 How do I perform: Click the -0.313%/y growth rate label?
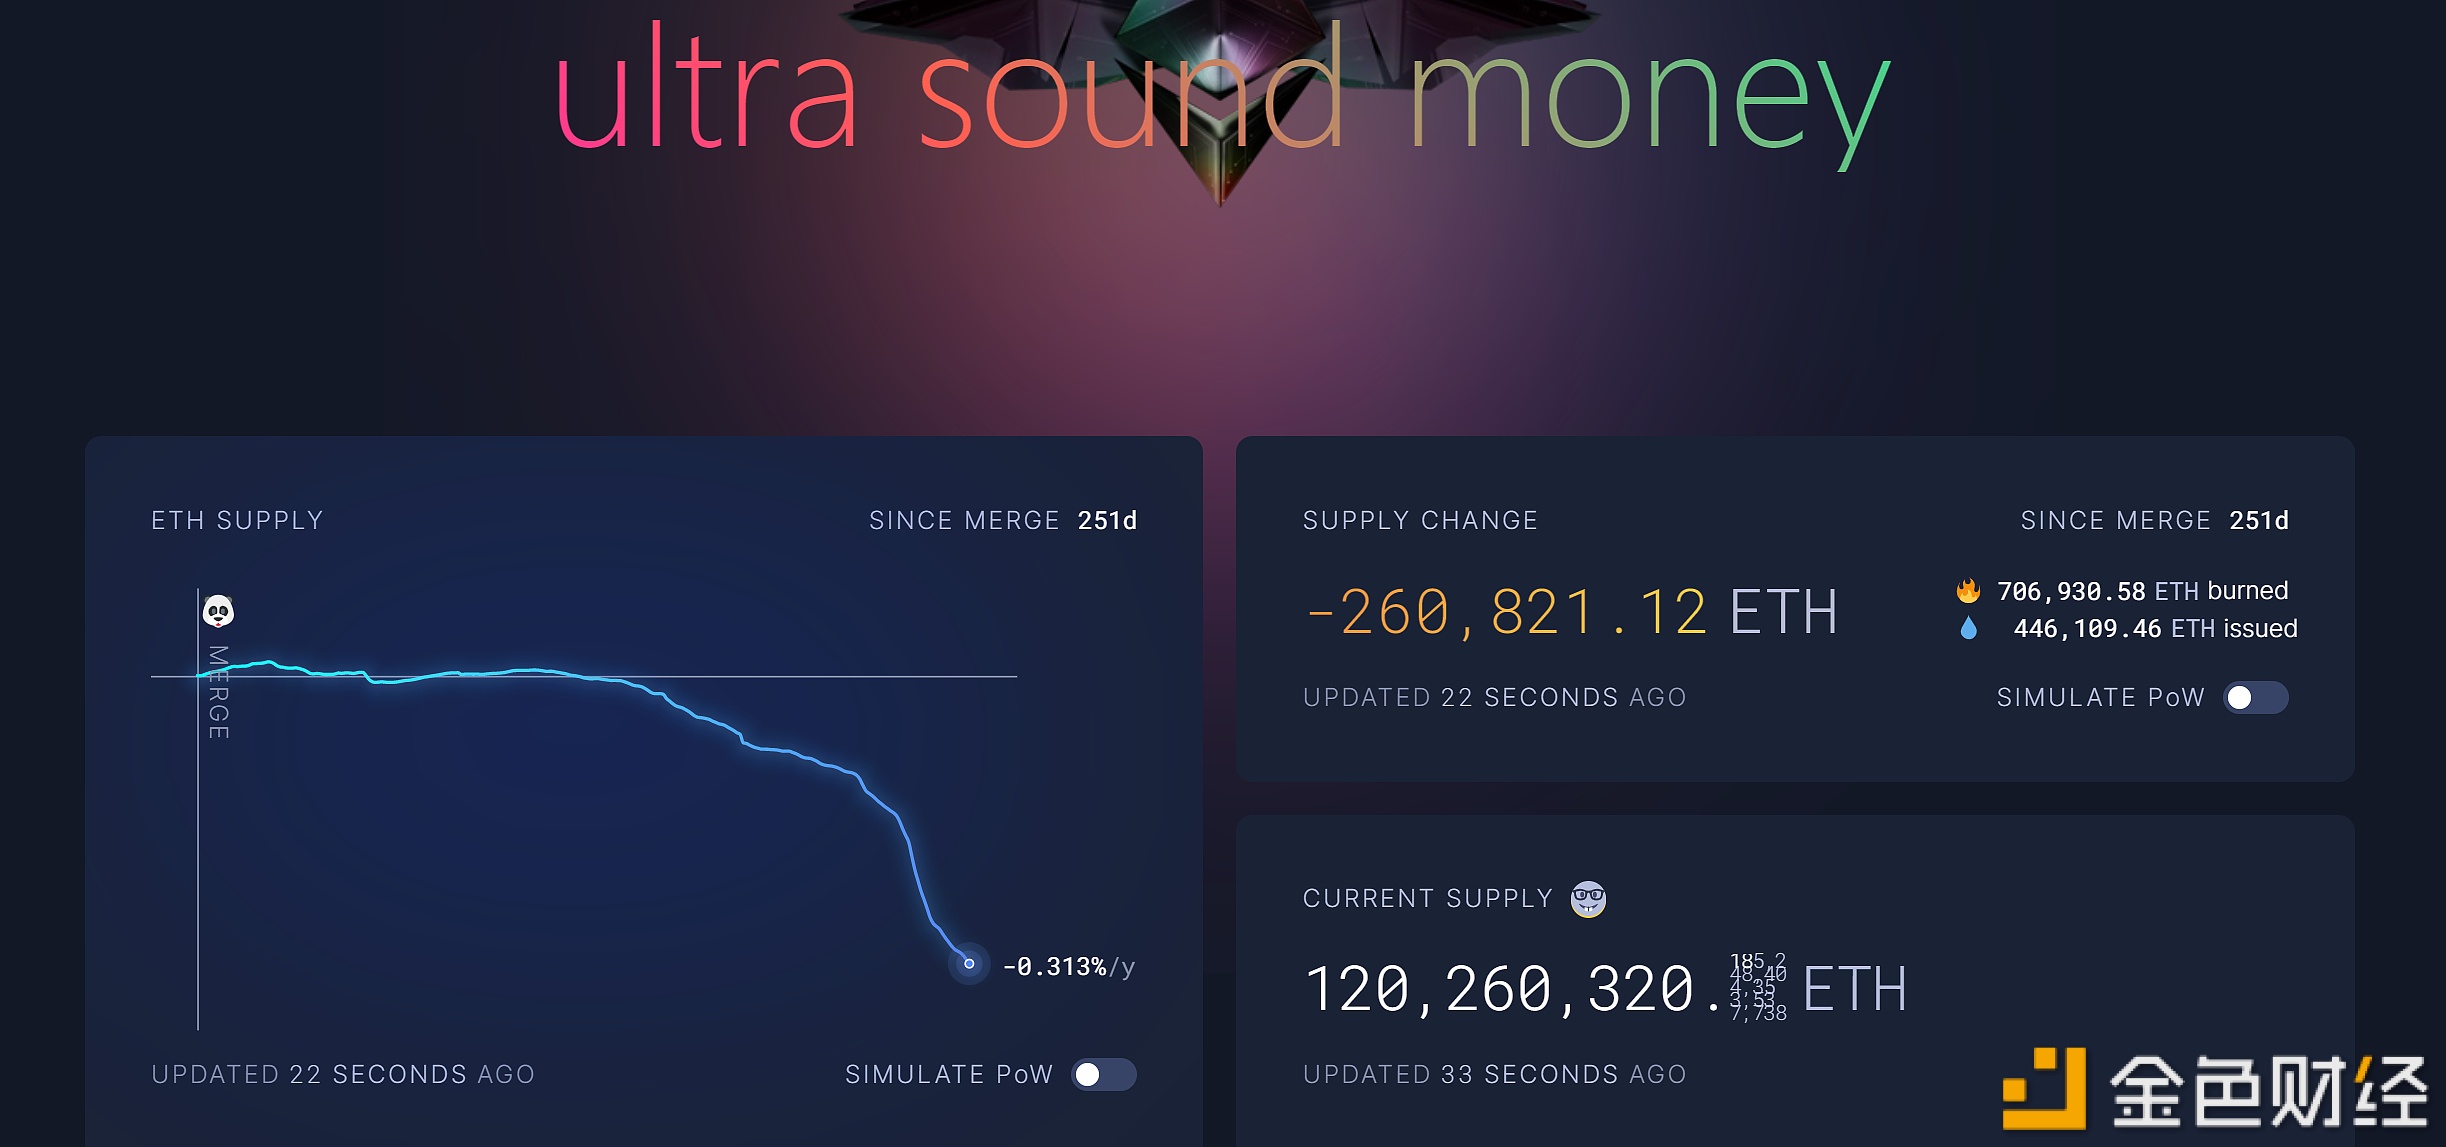tap(1068, 966)
